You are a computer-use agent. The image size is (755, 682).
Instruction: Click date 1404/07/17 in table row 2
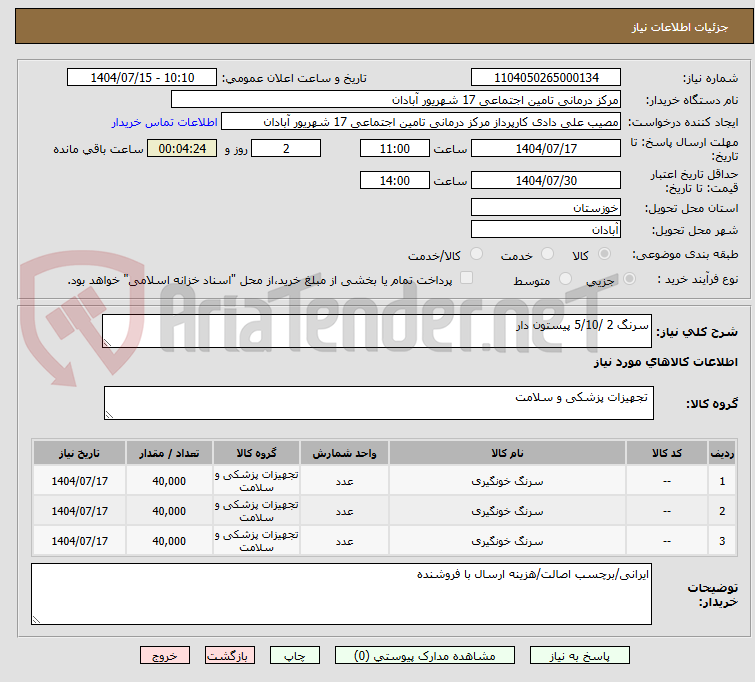click(79, 511)
